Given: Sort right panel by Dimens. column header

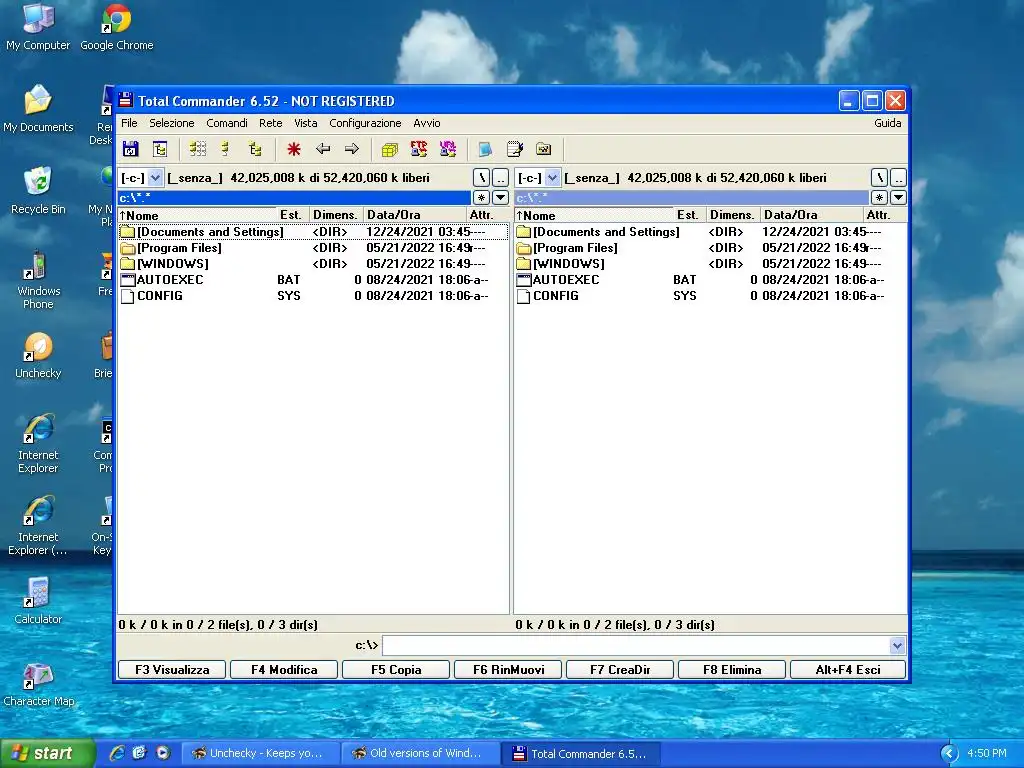Looking at the screenshot, I should [x=733, y=215].
